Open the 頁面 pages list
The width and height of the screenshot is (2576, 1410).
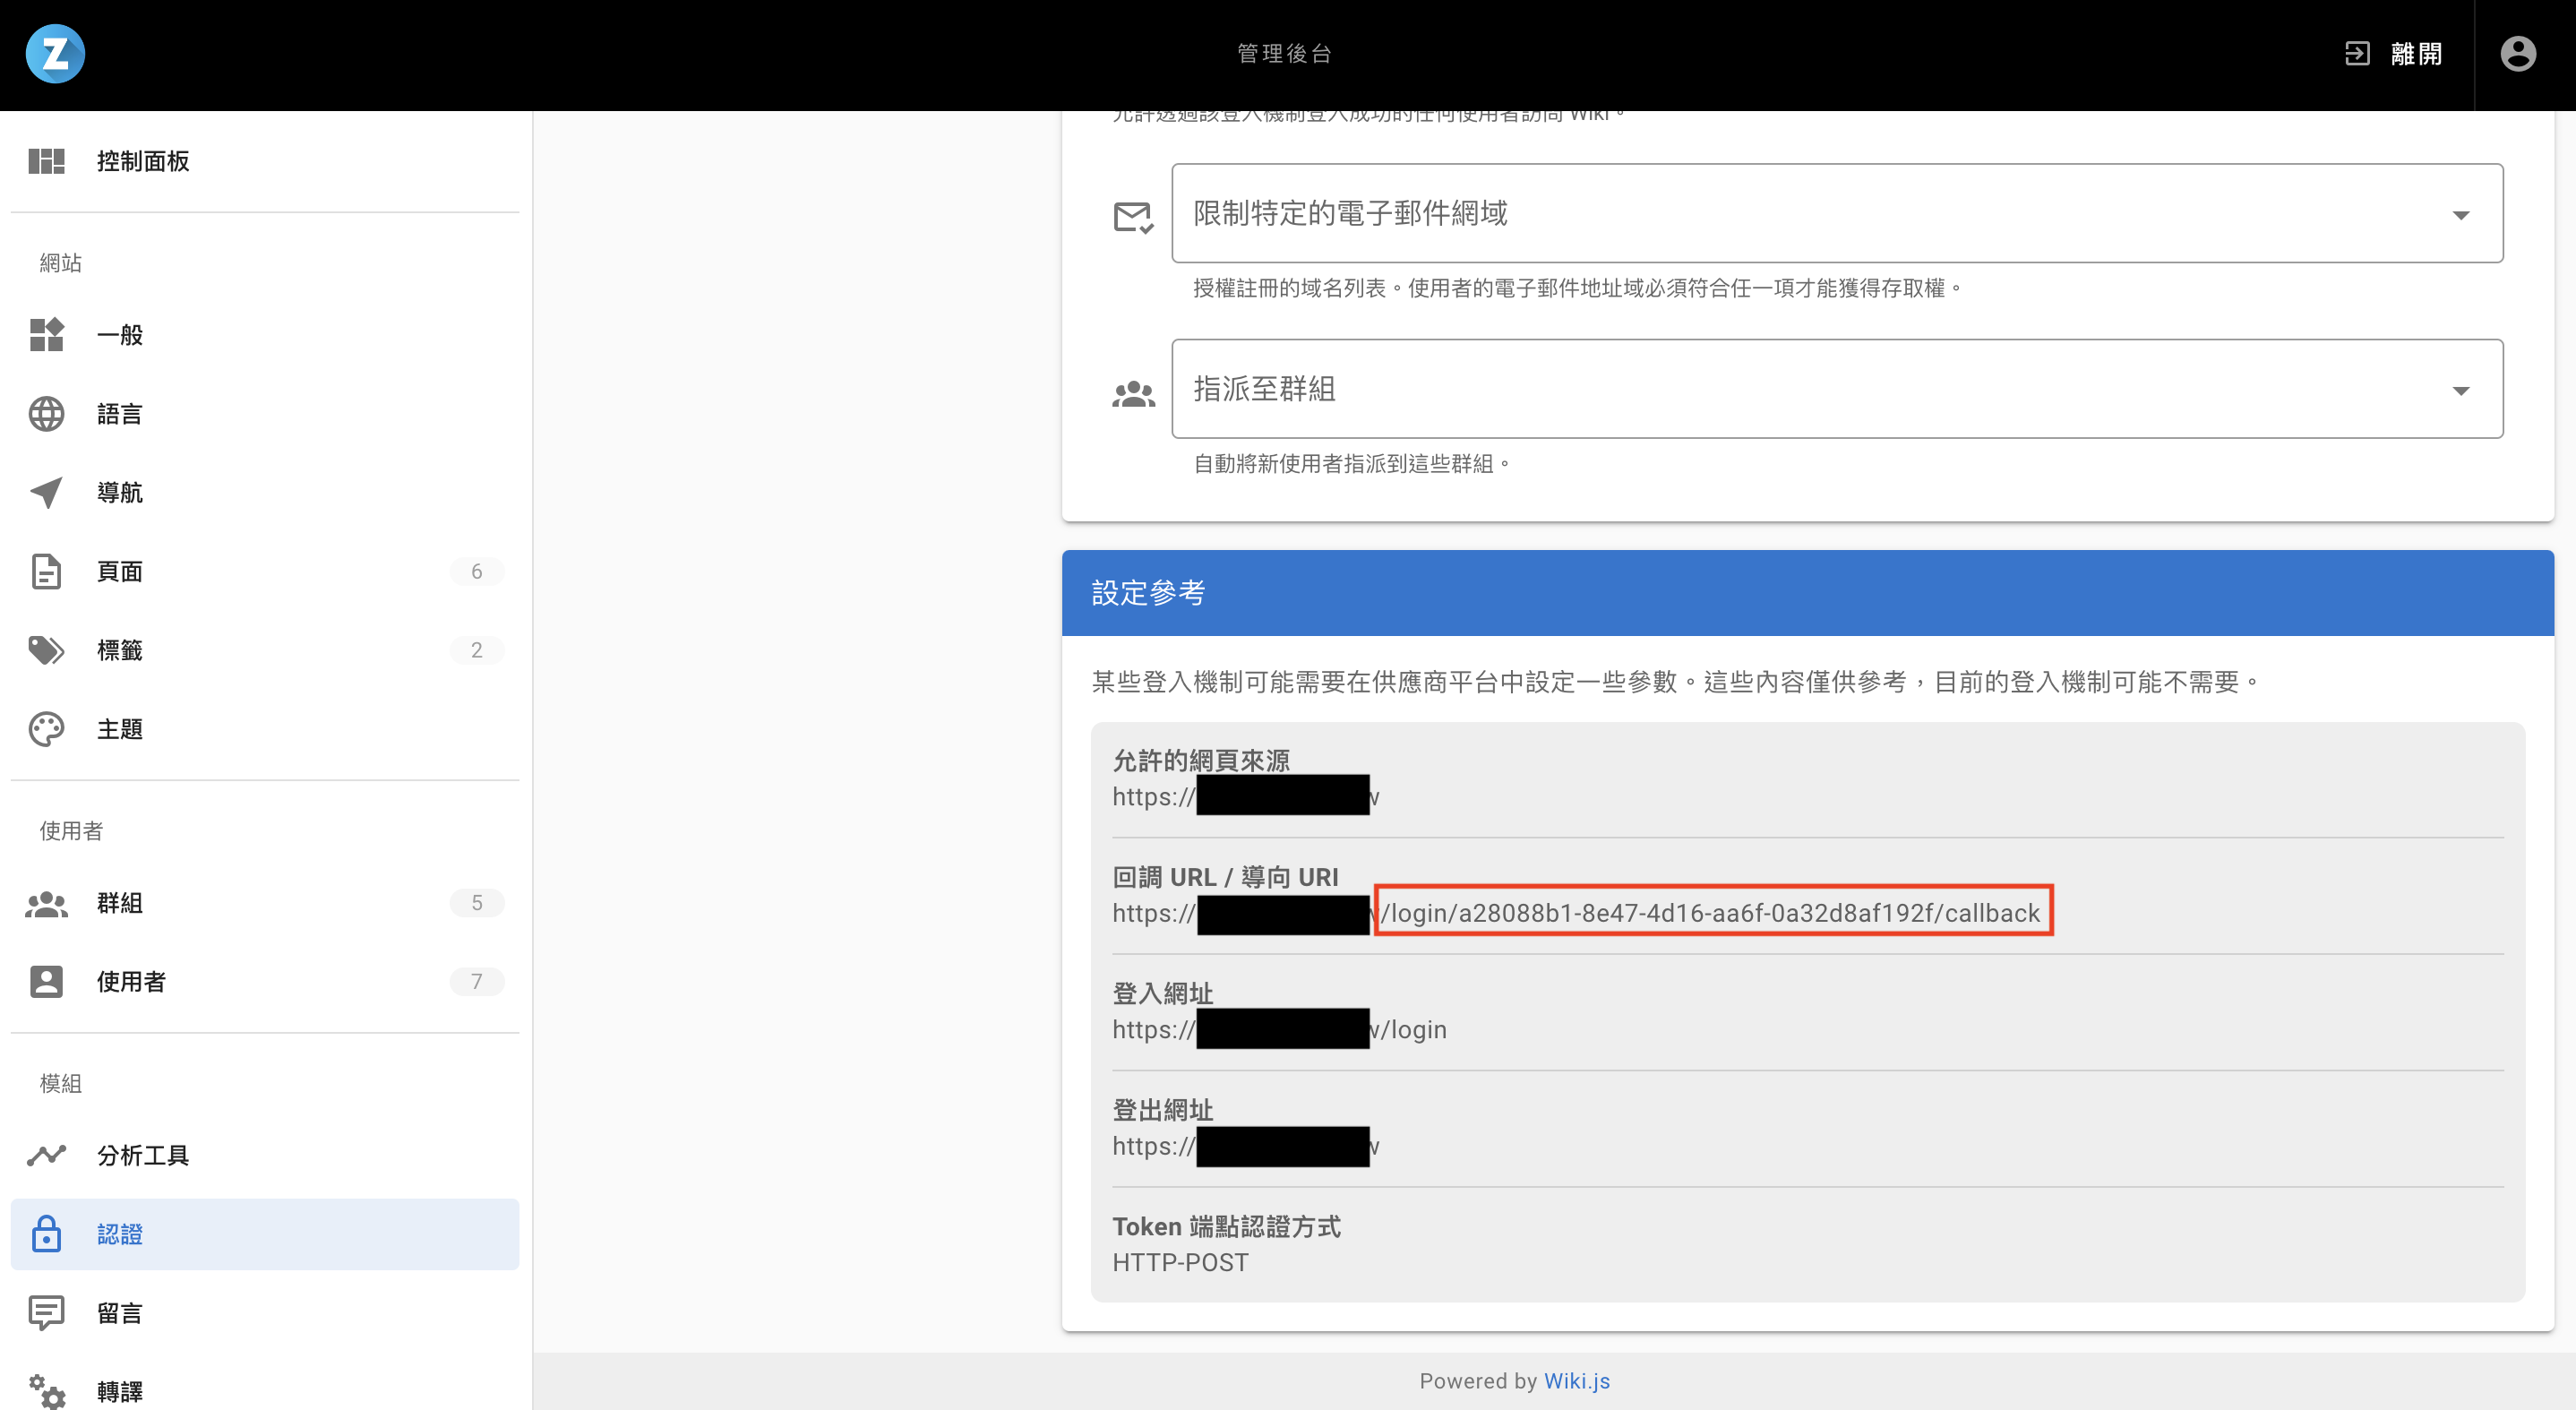tap(265, 571)
